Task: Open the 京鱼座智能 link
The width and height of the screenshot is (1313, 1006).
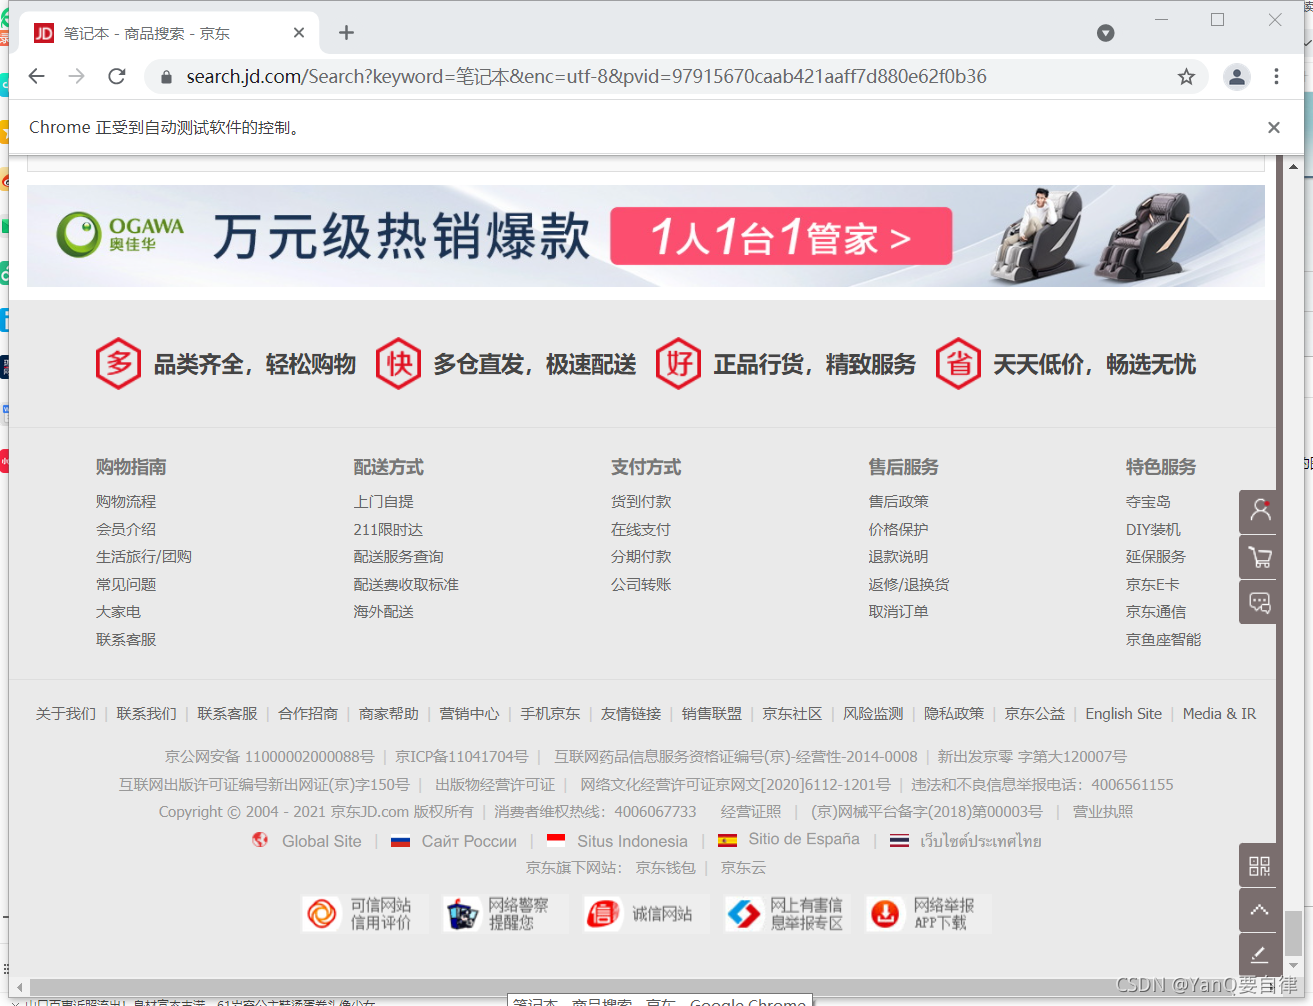Action: [1163, 640]
